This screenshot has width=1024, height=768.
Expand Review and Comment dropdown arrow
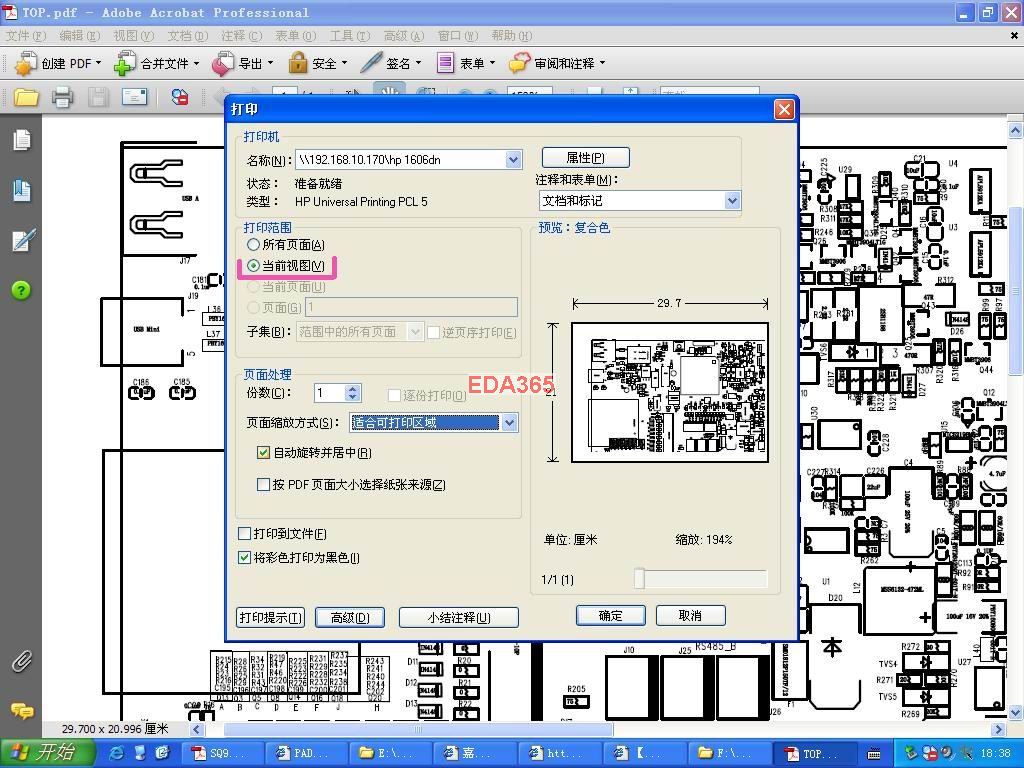602,63
